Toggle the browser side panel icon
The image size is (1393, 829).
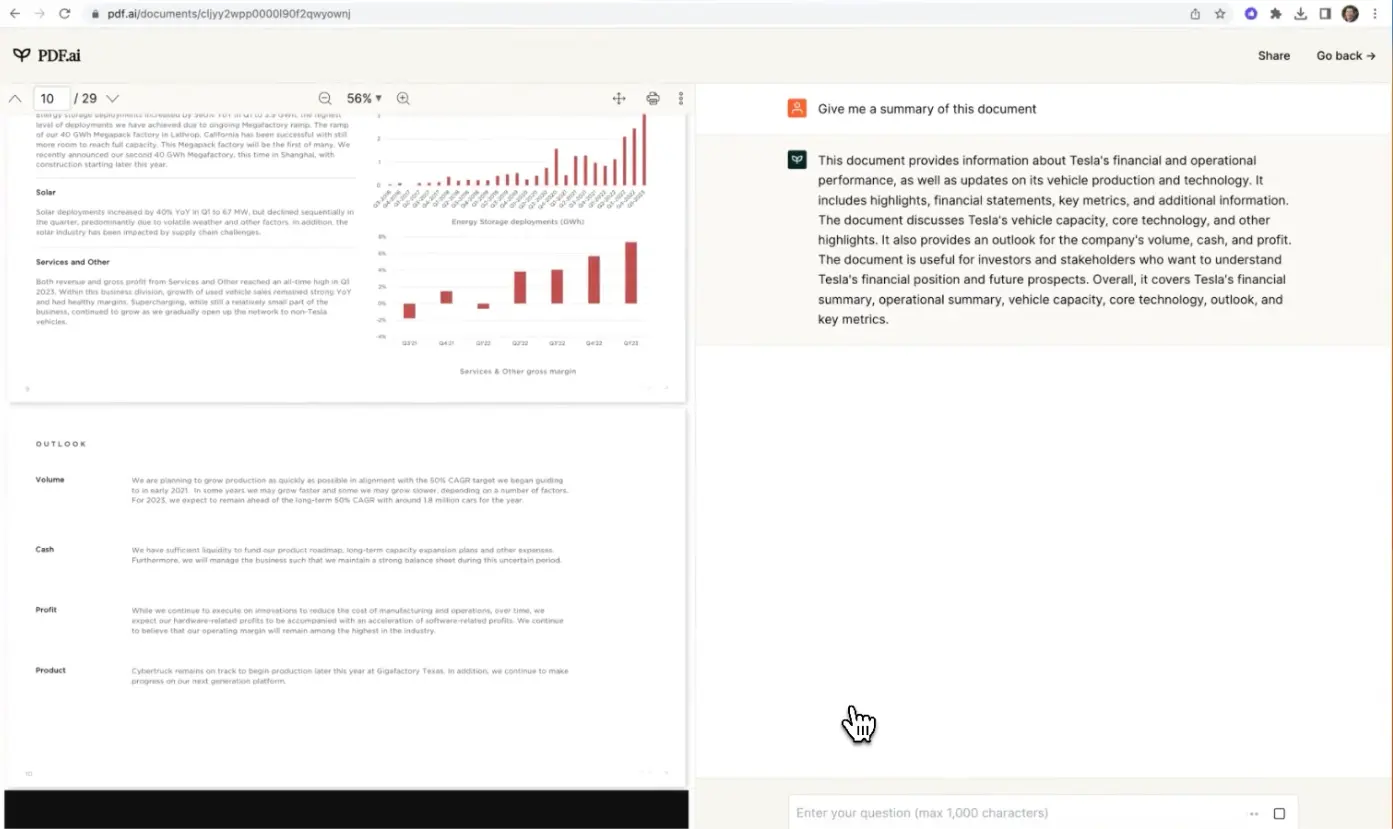tap(1323, 13)
